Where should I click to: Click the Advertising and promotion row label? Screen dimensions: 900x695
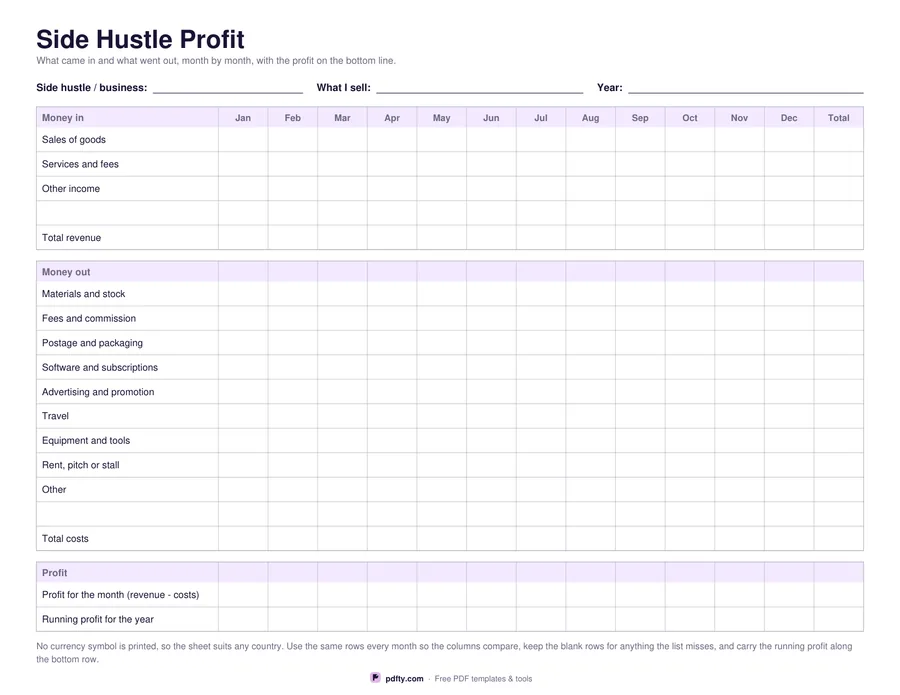tap(98, 392)
